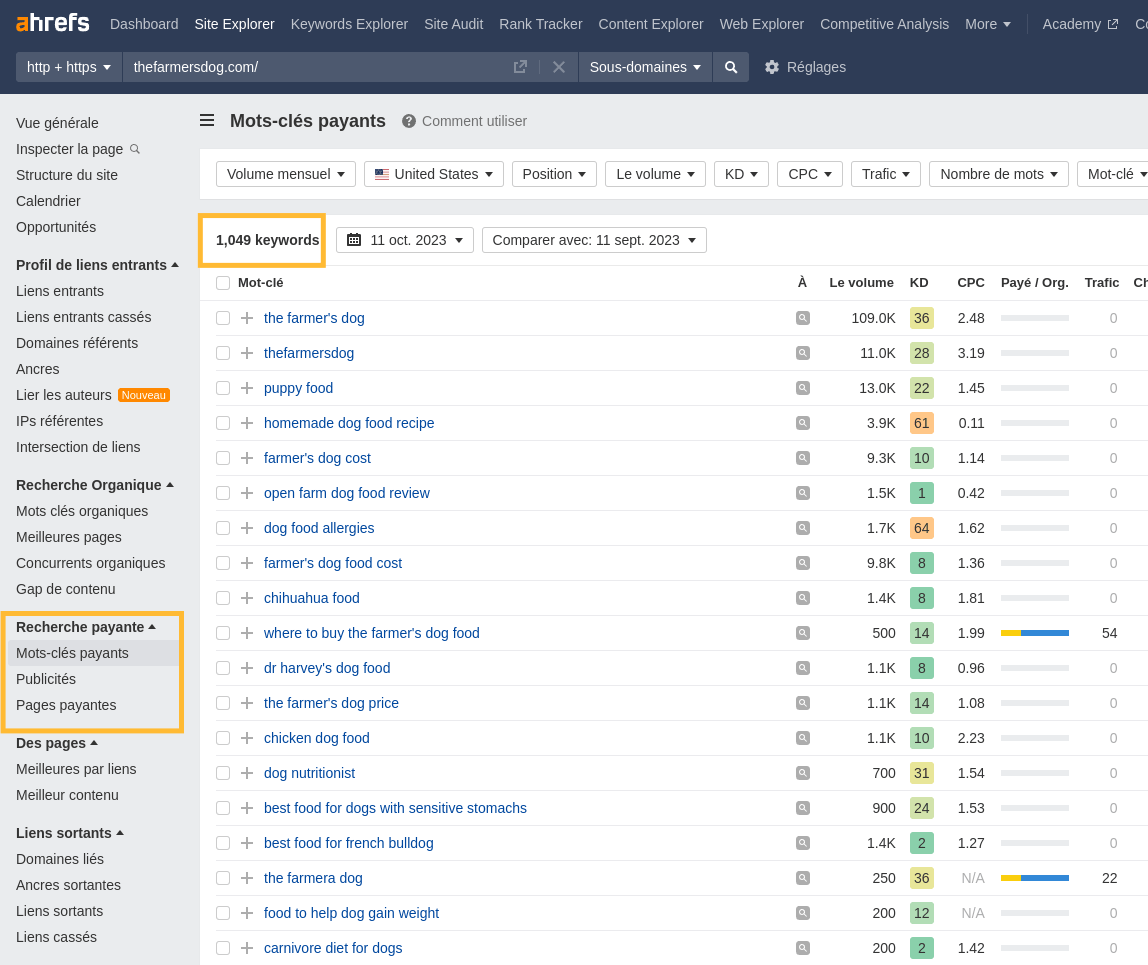This screenshot has width=1148, height=965.
Task: Select the checkbox for "chicken dog food"
Action: [222, 738]
